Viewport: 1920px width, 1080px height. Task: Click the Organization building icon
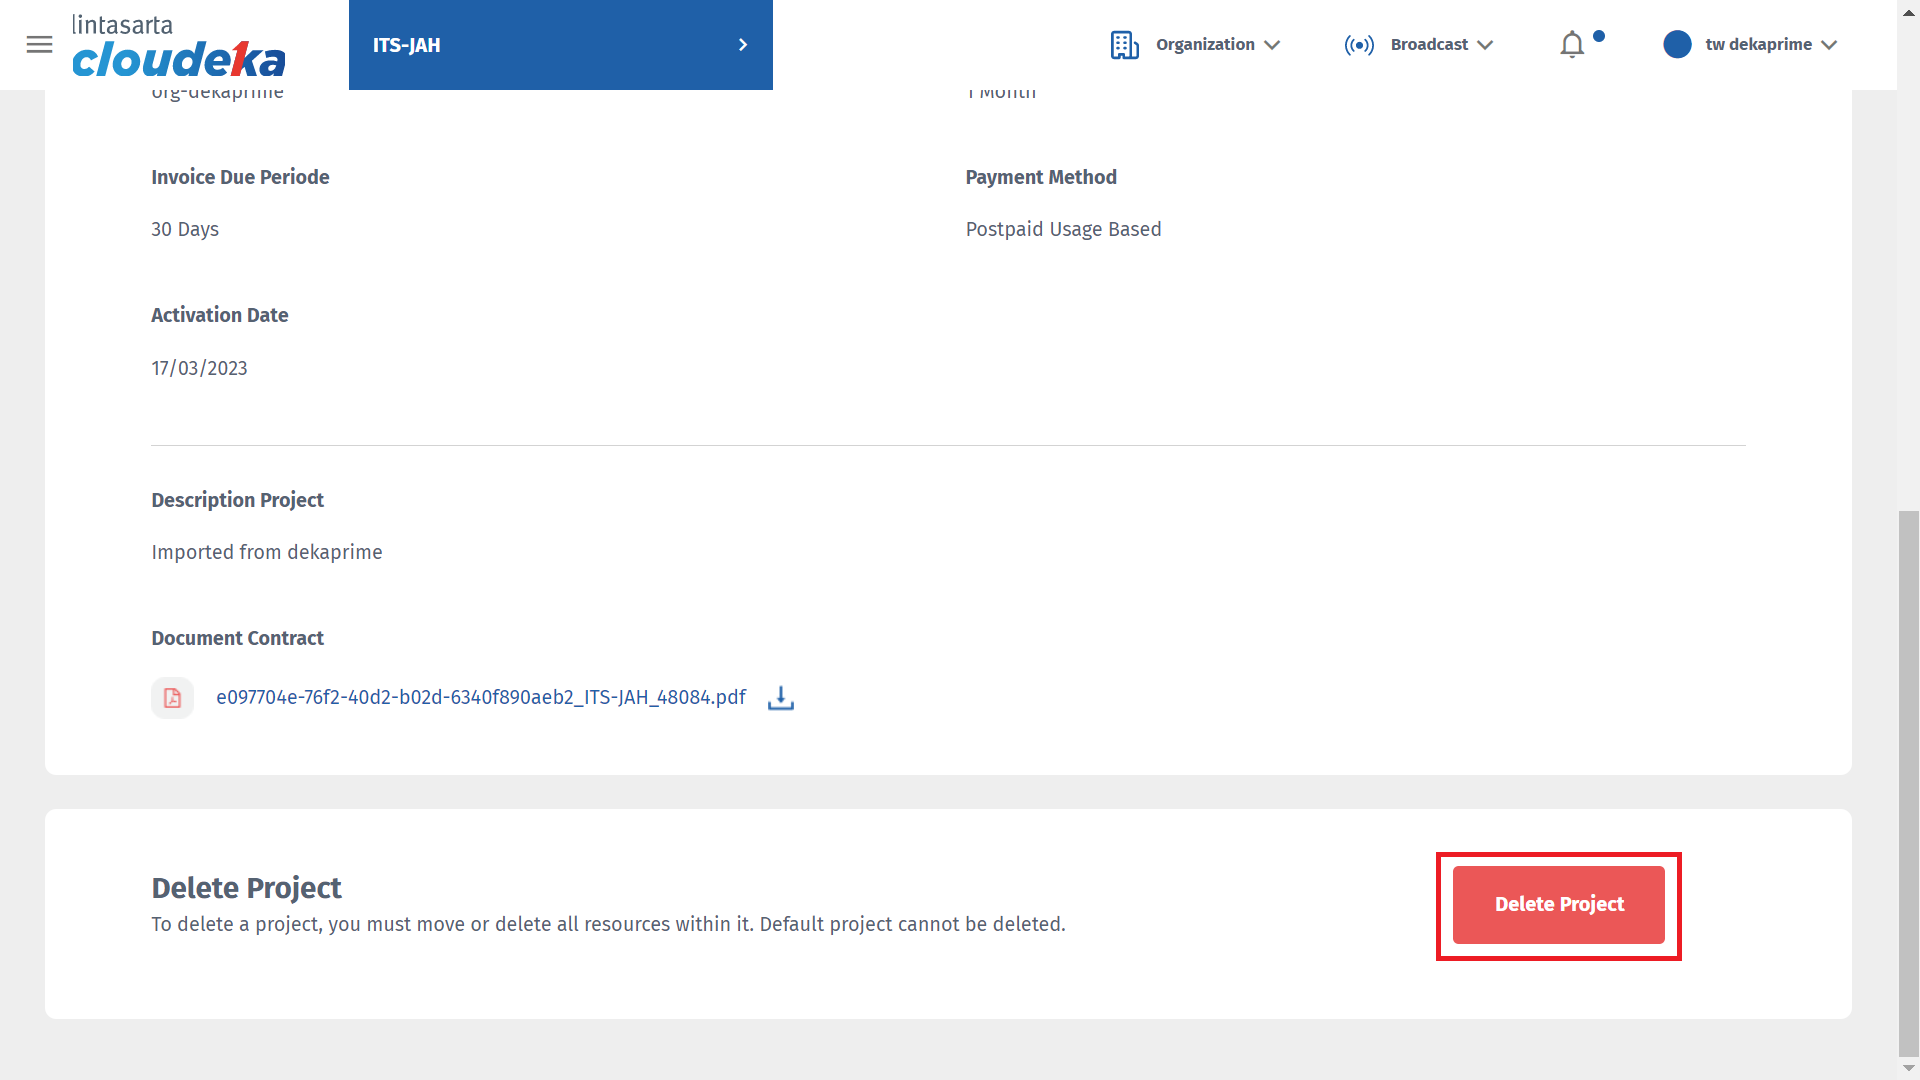click(x=1124, y=45)
